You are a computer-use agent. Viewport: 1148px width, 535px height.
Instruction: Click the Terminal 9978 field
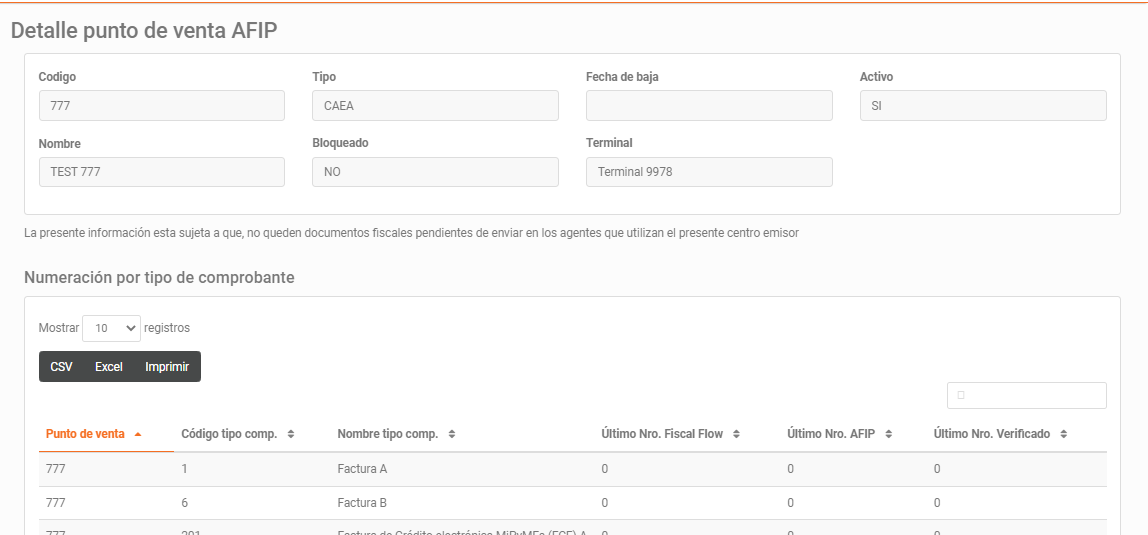709,172
